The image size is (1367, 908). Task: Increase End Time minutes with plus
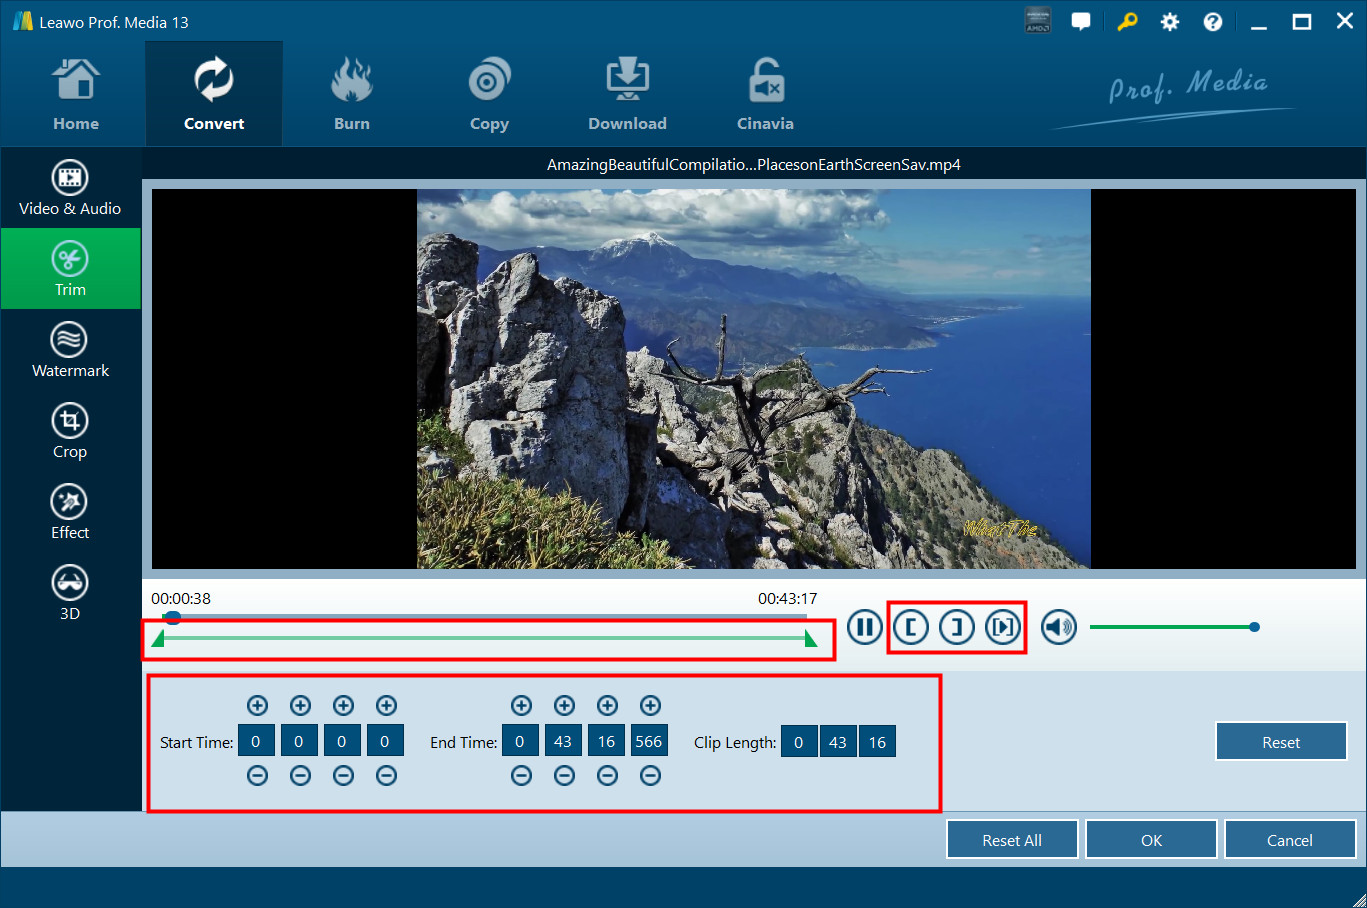tap(564, 706)
